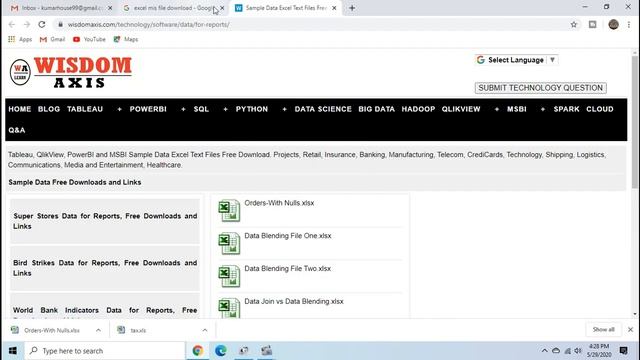Open the YouTube bookmark
This screenshot has width=640, height=360.
tap(89, 39)
